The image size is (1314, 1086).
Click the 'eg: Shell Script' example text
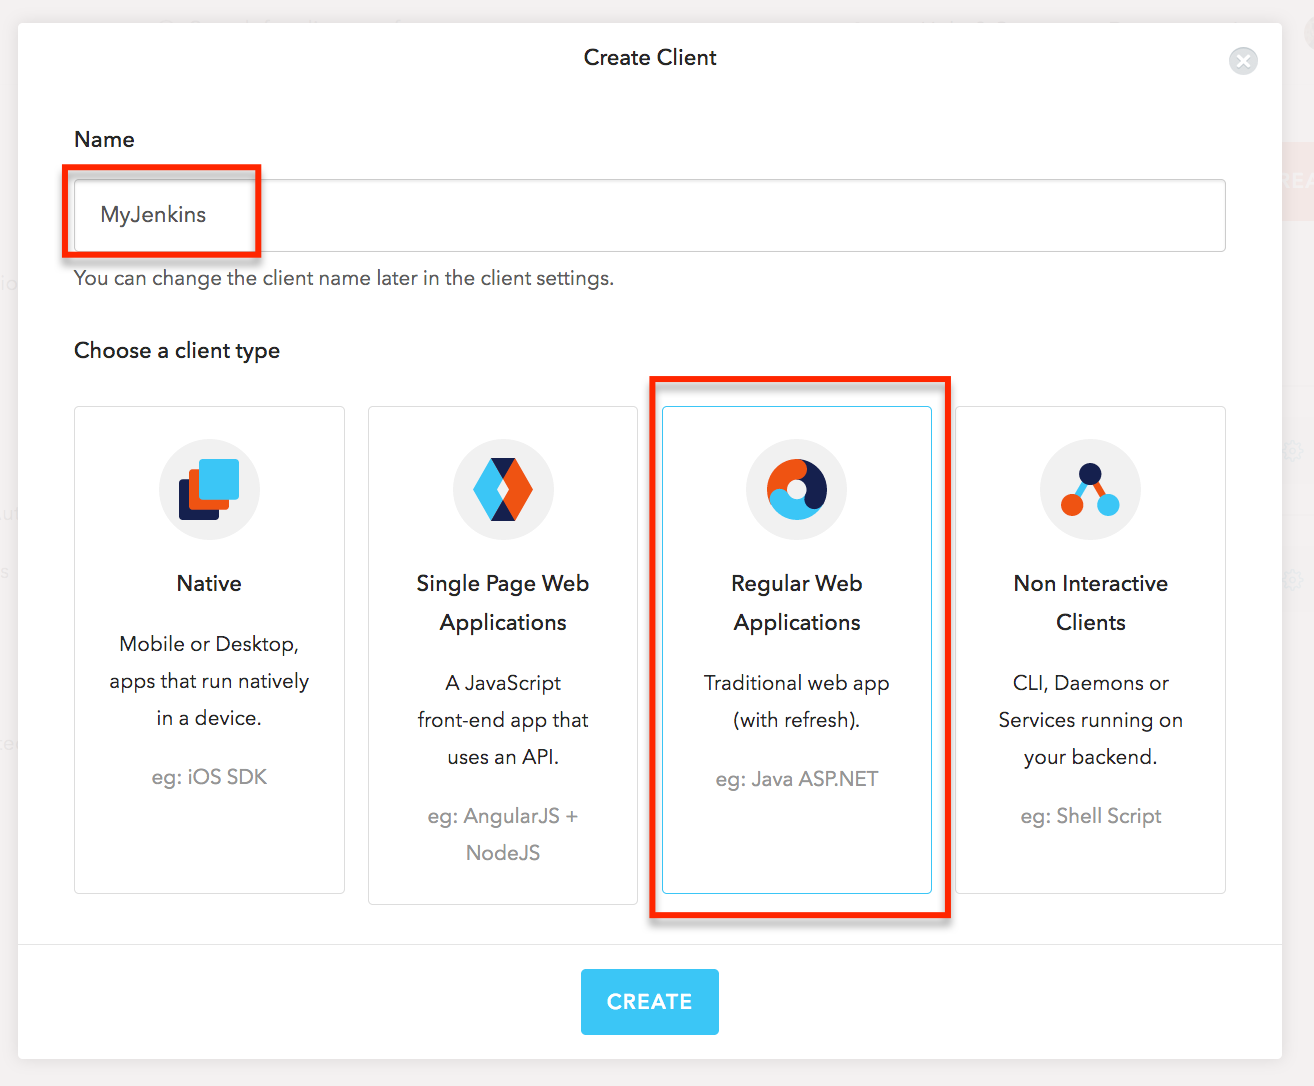tap(1090, 815)
